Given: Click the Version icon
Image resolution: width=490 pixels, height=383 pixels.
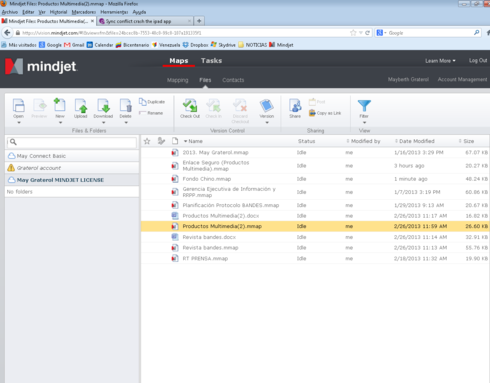Looking at the screenshot, I should pos(267,105).
